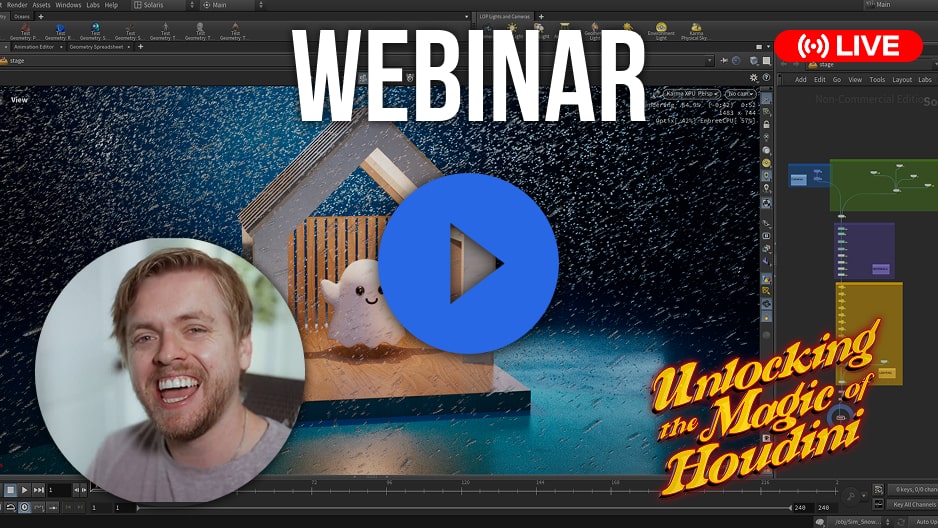938x528 pixels.
Task: Switch to the Geometry Spreadsheet tab
Action: coord(96,47)
